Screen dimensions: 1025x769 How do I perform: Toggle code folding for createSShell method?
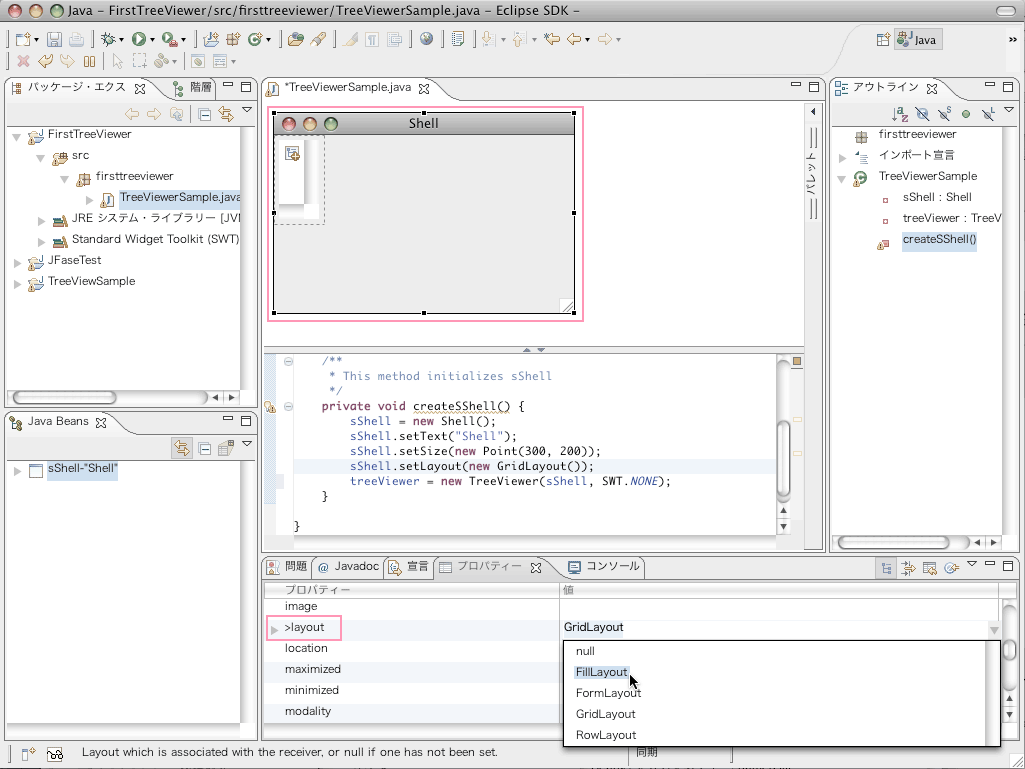point(288,407)
